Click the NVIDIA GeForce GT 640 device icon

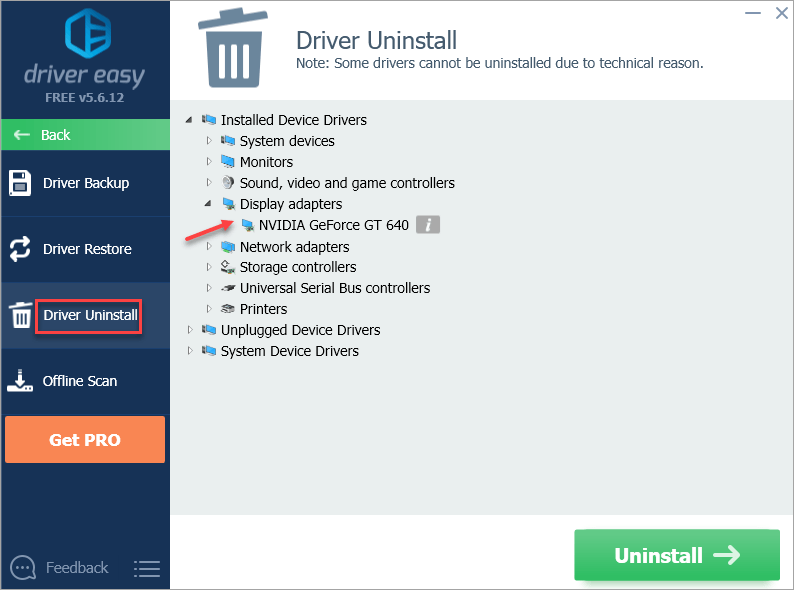pos(248,224)
